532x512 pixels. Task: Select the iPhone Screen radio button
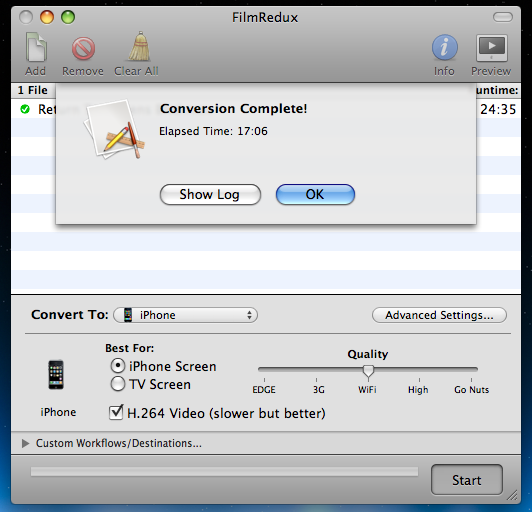pos(118,366)
